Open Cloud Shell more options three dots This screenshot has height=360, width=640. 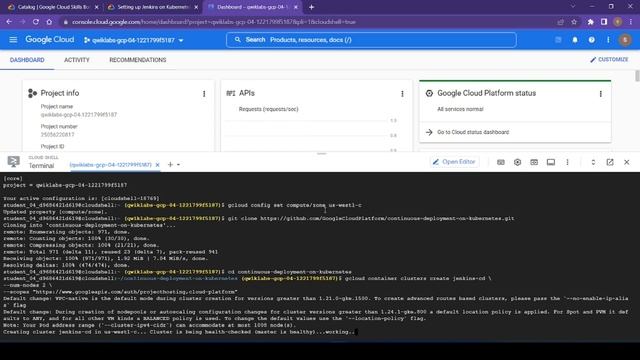click(x=567, y=162)
